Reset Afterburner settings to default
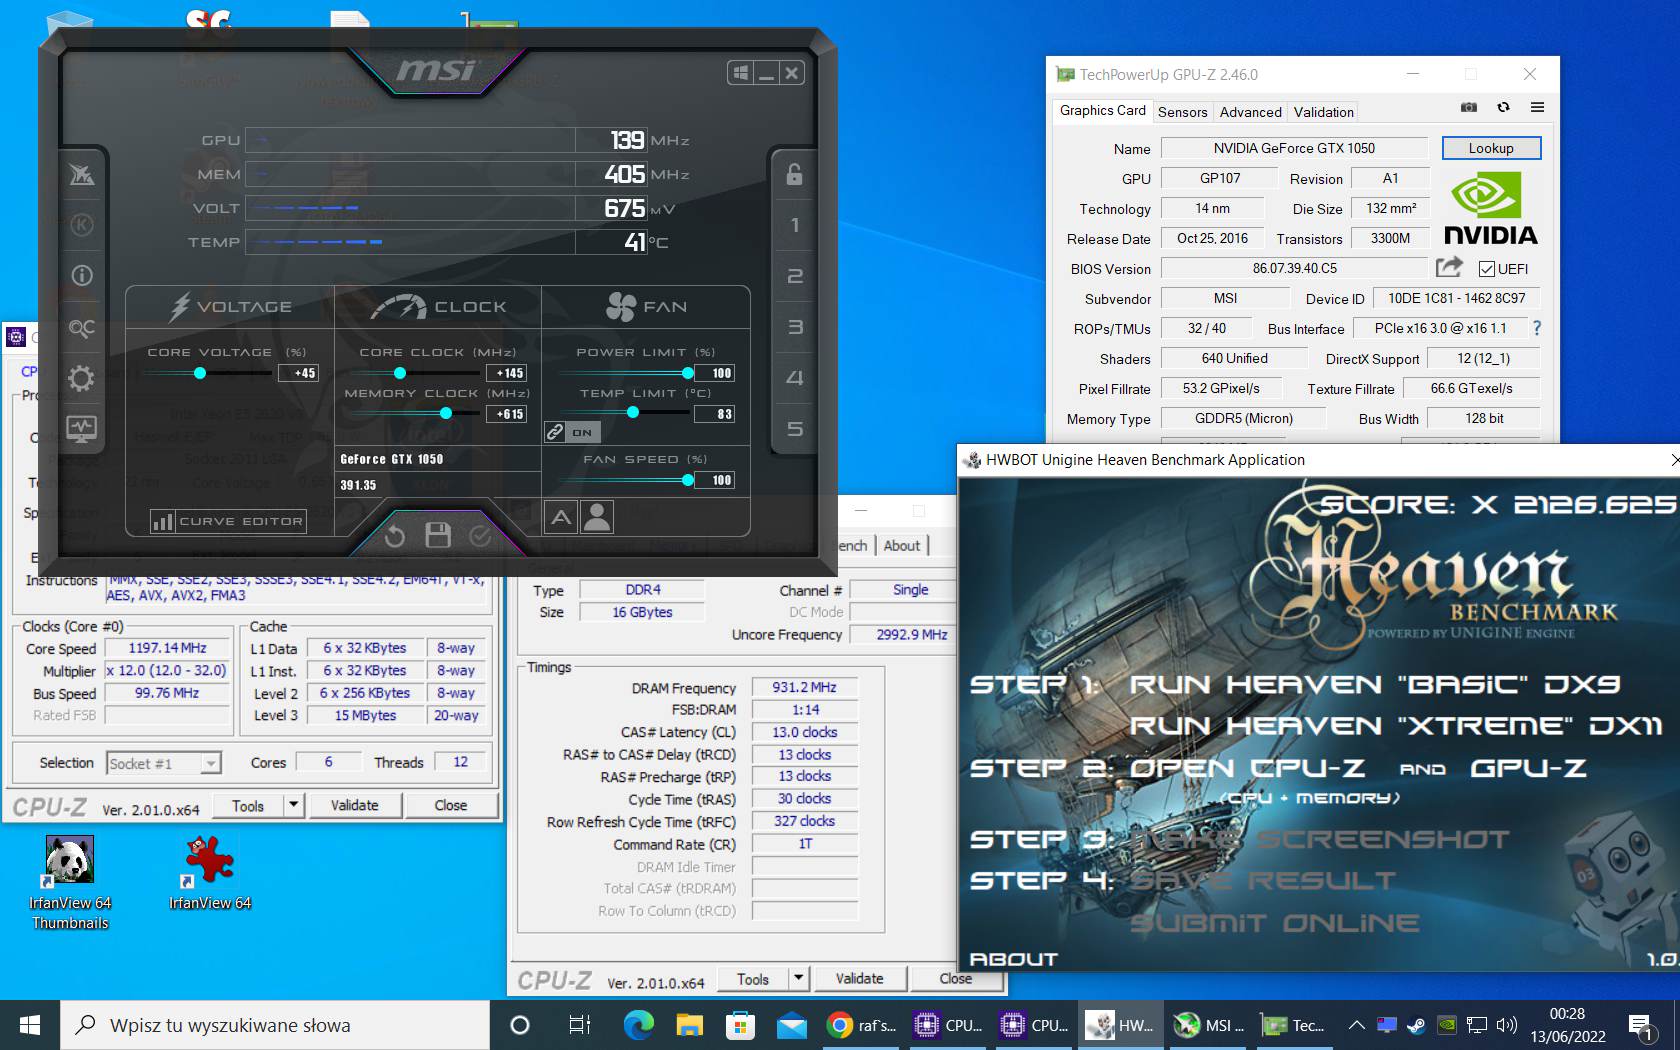 [395, 536]
